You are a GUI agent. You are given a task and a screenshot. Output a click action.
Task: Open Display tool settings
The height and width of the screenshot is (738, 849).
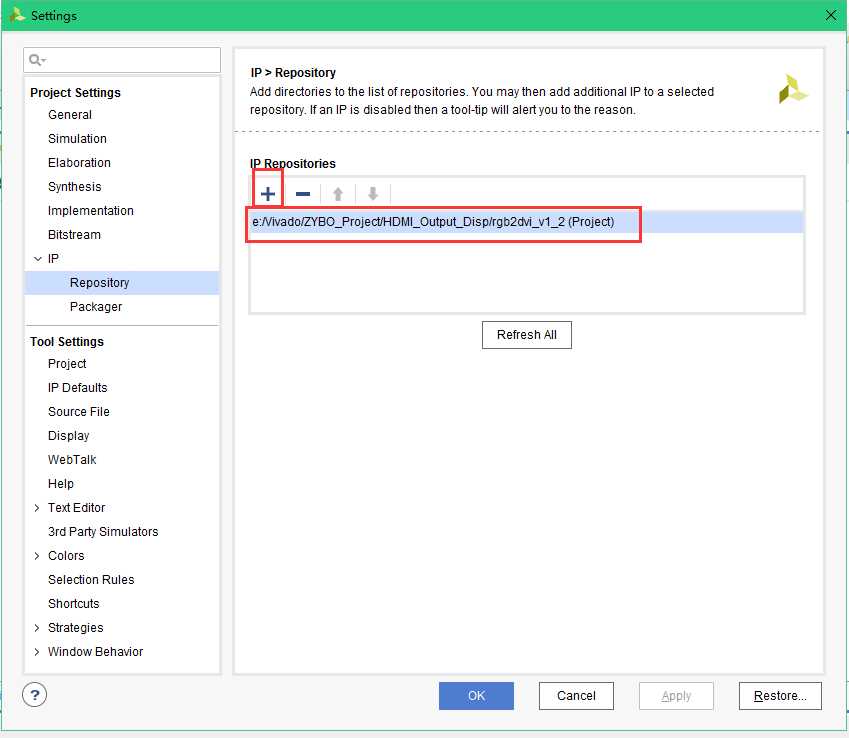tap(68, 436)
